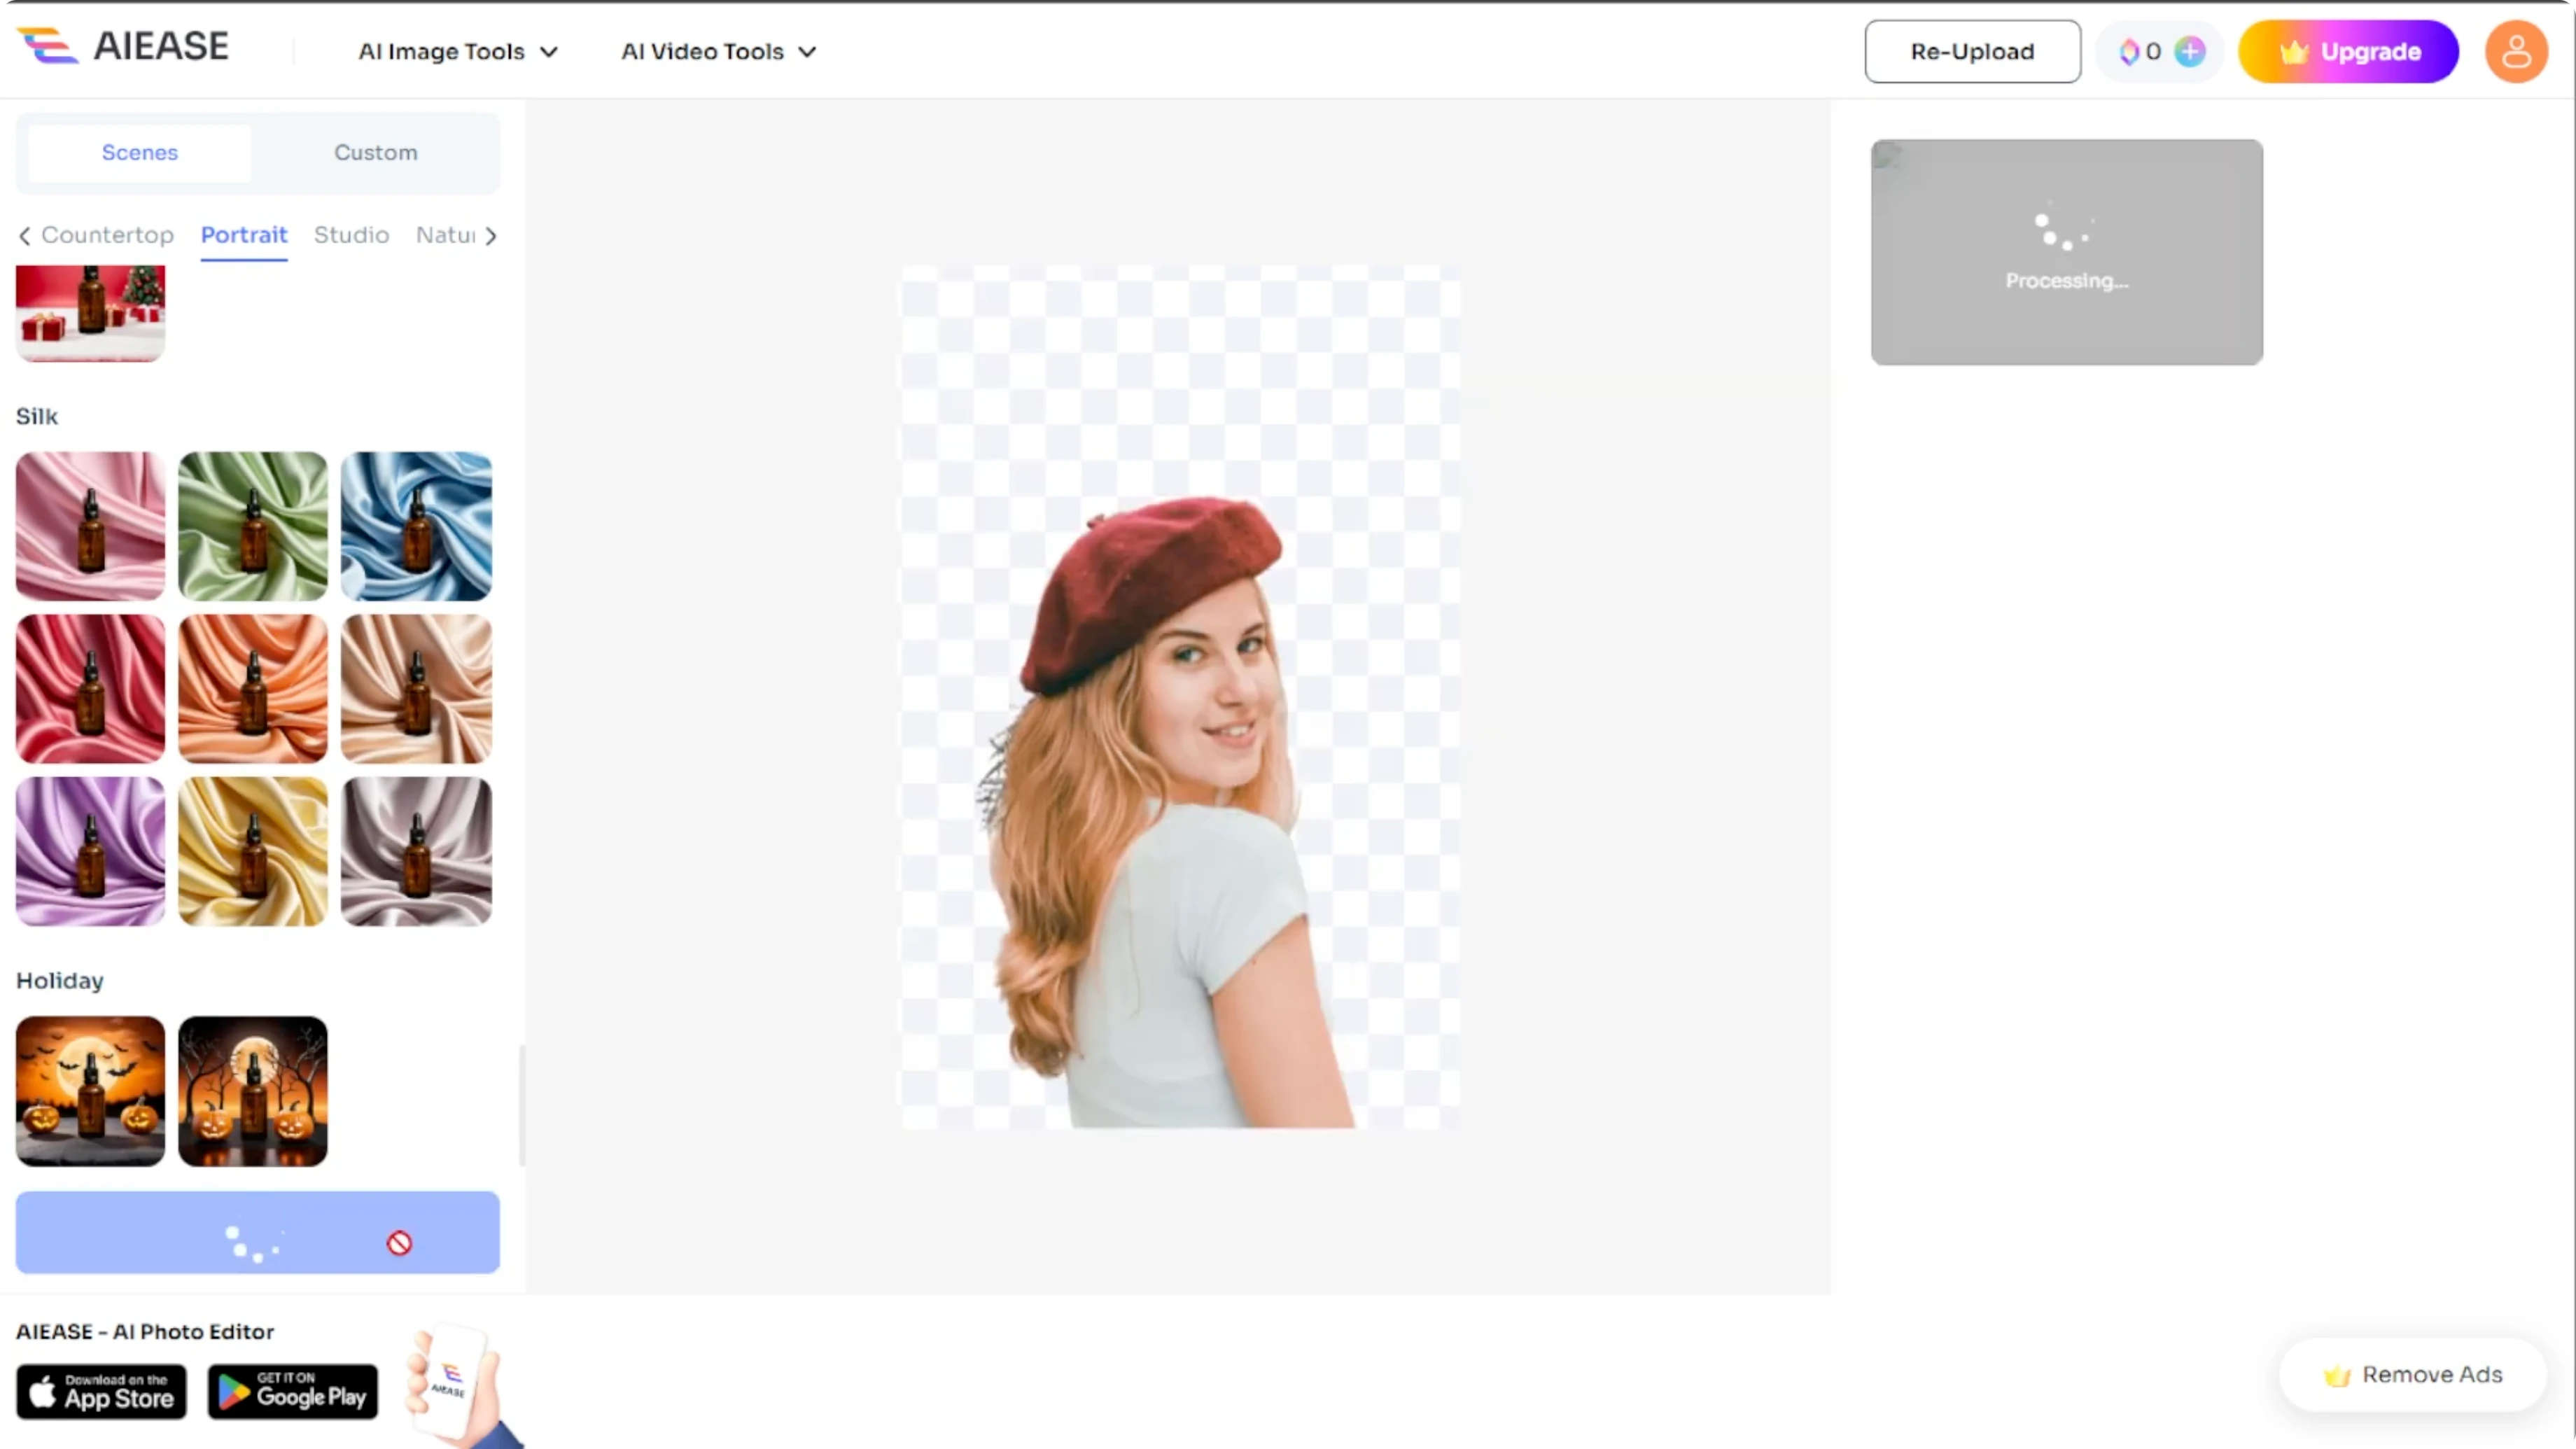Select the Studio category
Screen dimensions: 2576x1449
351,235
